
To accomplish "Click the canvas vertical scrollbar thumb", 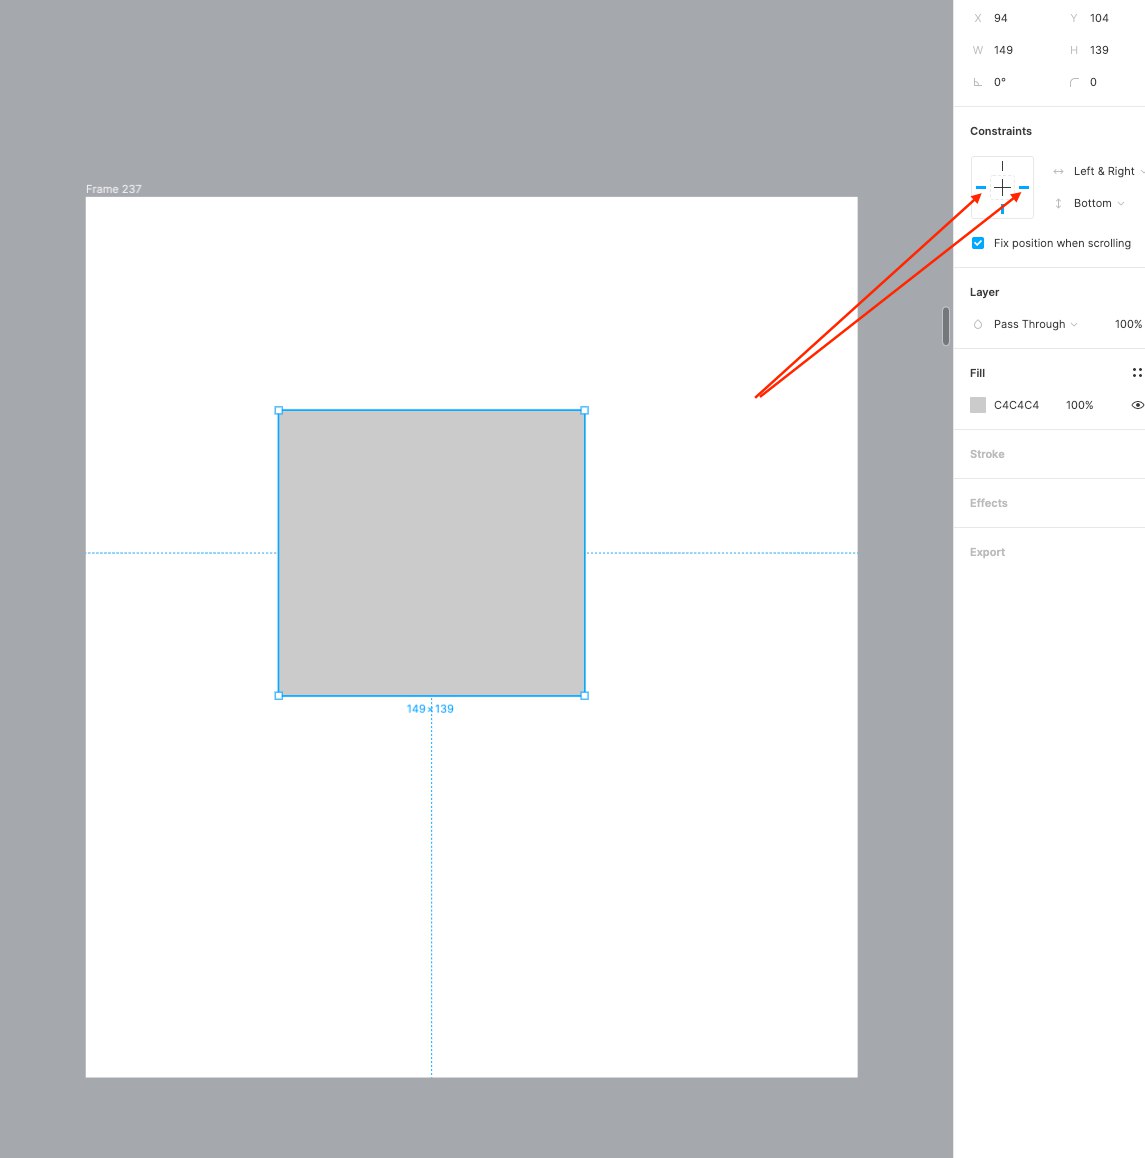I will [x=945, y=326].
